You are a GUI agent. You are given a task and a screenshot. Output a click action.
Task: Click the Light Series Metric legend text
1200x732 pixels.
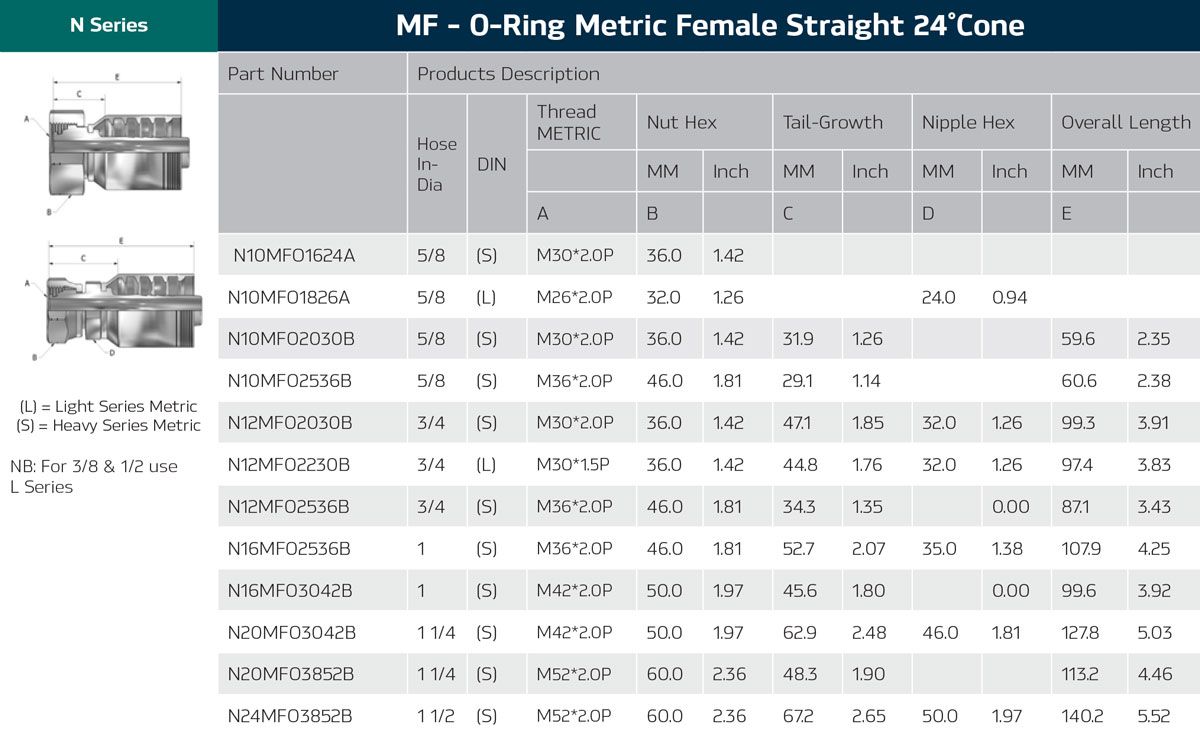[108, 407]
